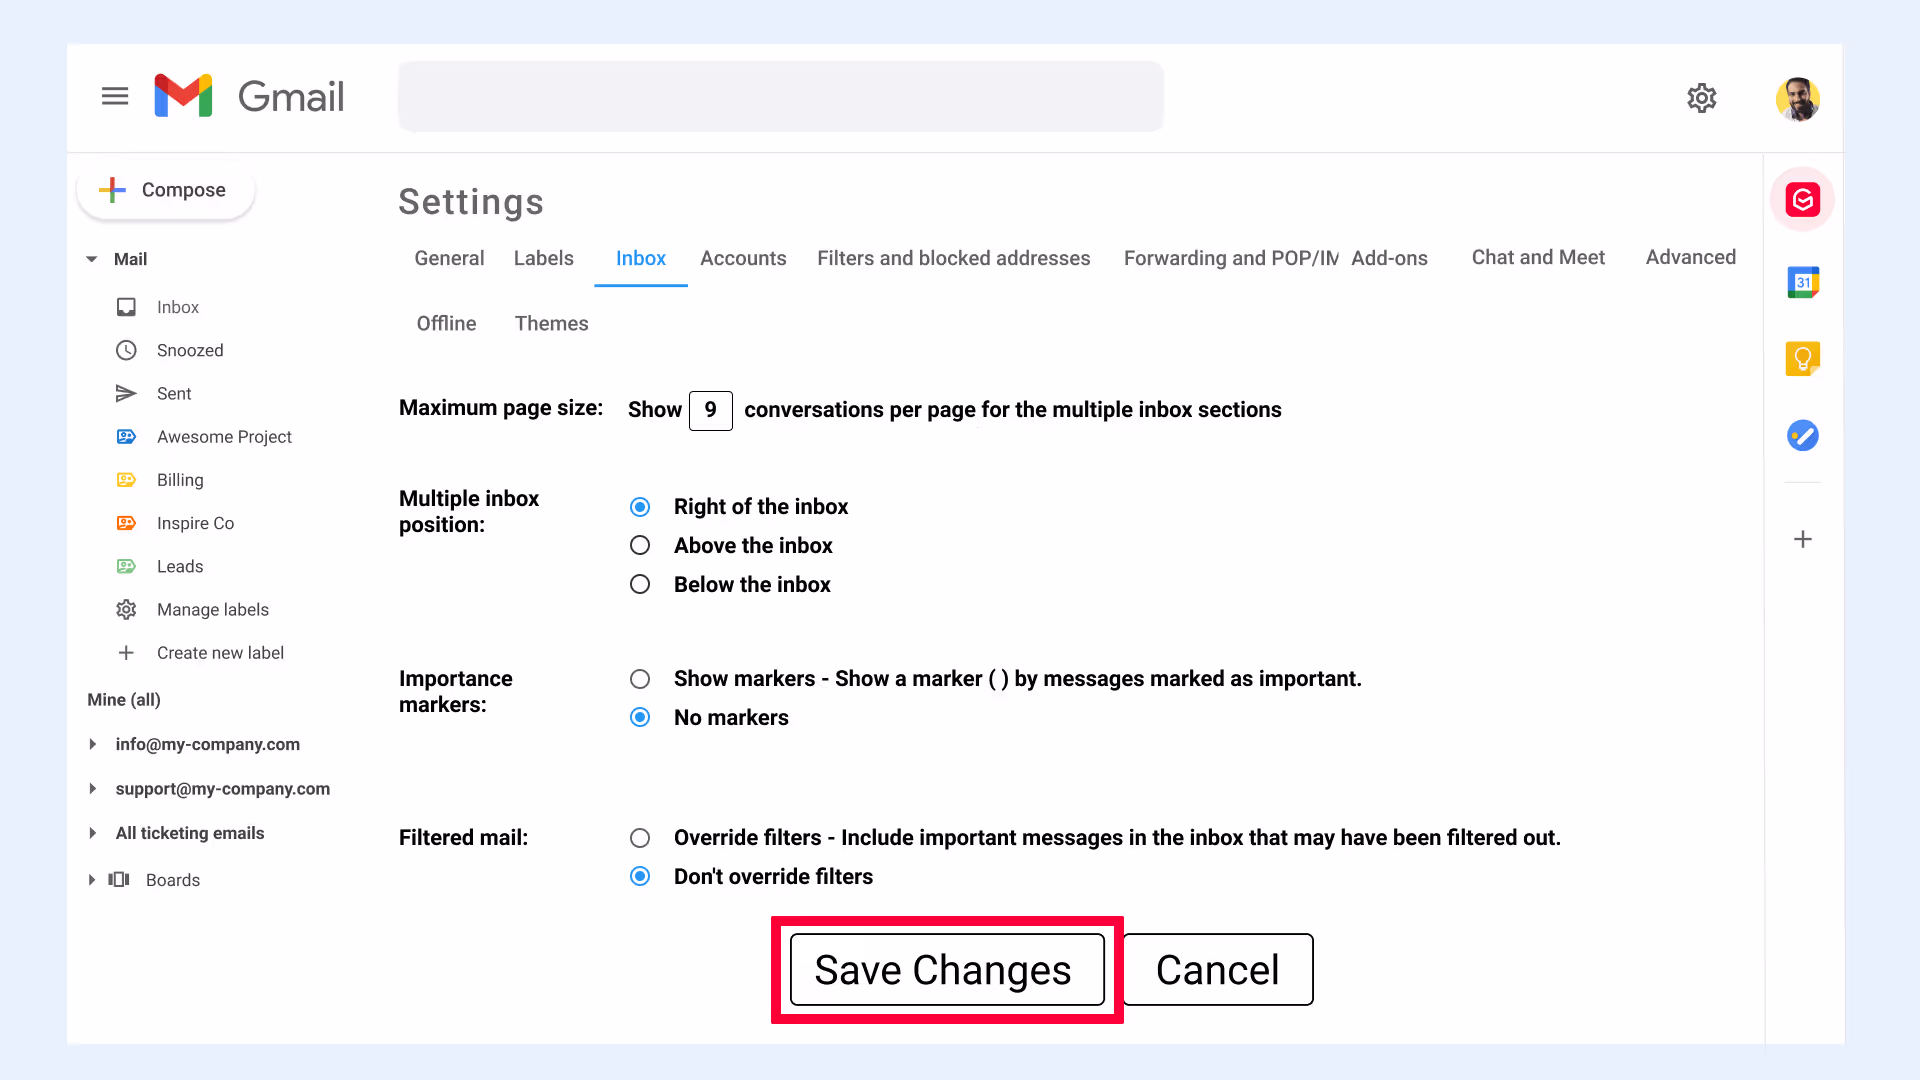
Task: Open the Grammarly sidebar icon
Action: (x=1802, y=199)
